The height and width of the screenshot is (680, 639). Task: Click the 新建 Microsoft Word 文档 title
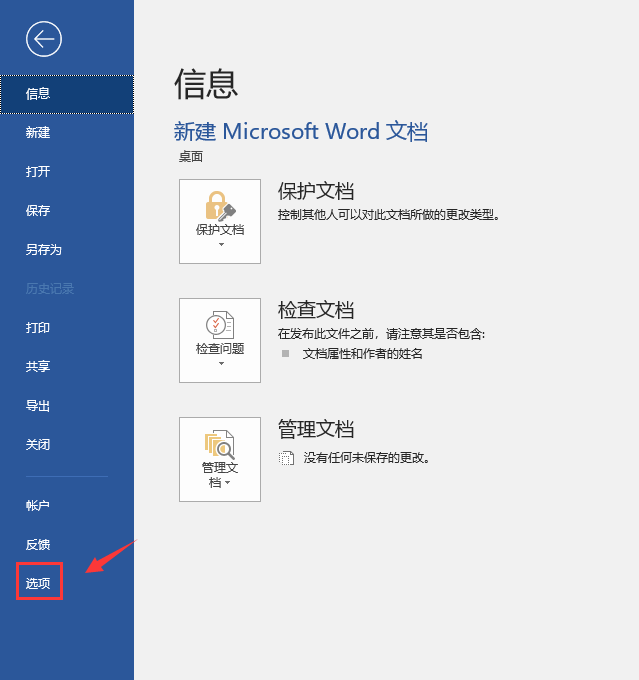click(301, 131)
